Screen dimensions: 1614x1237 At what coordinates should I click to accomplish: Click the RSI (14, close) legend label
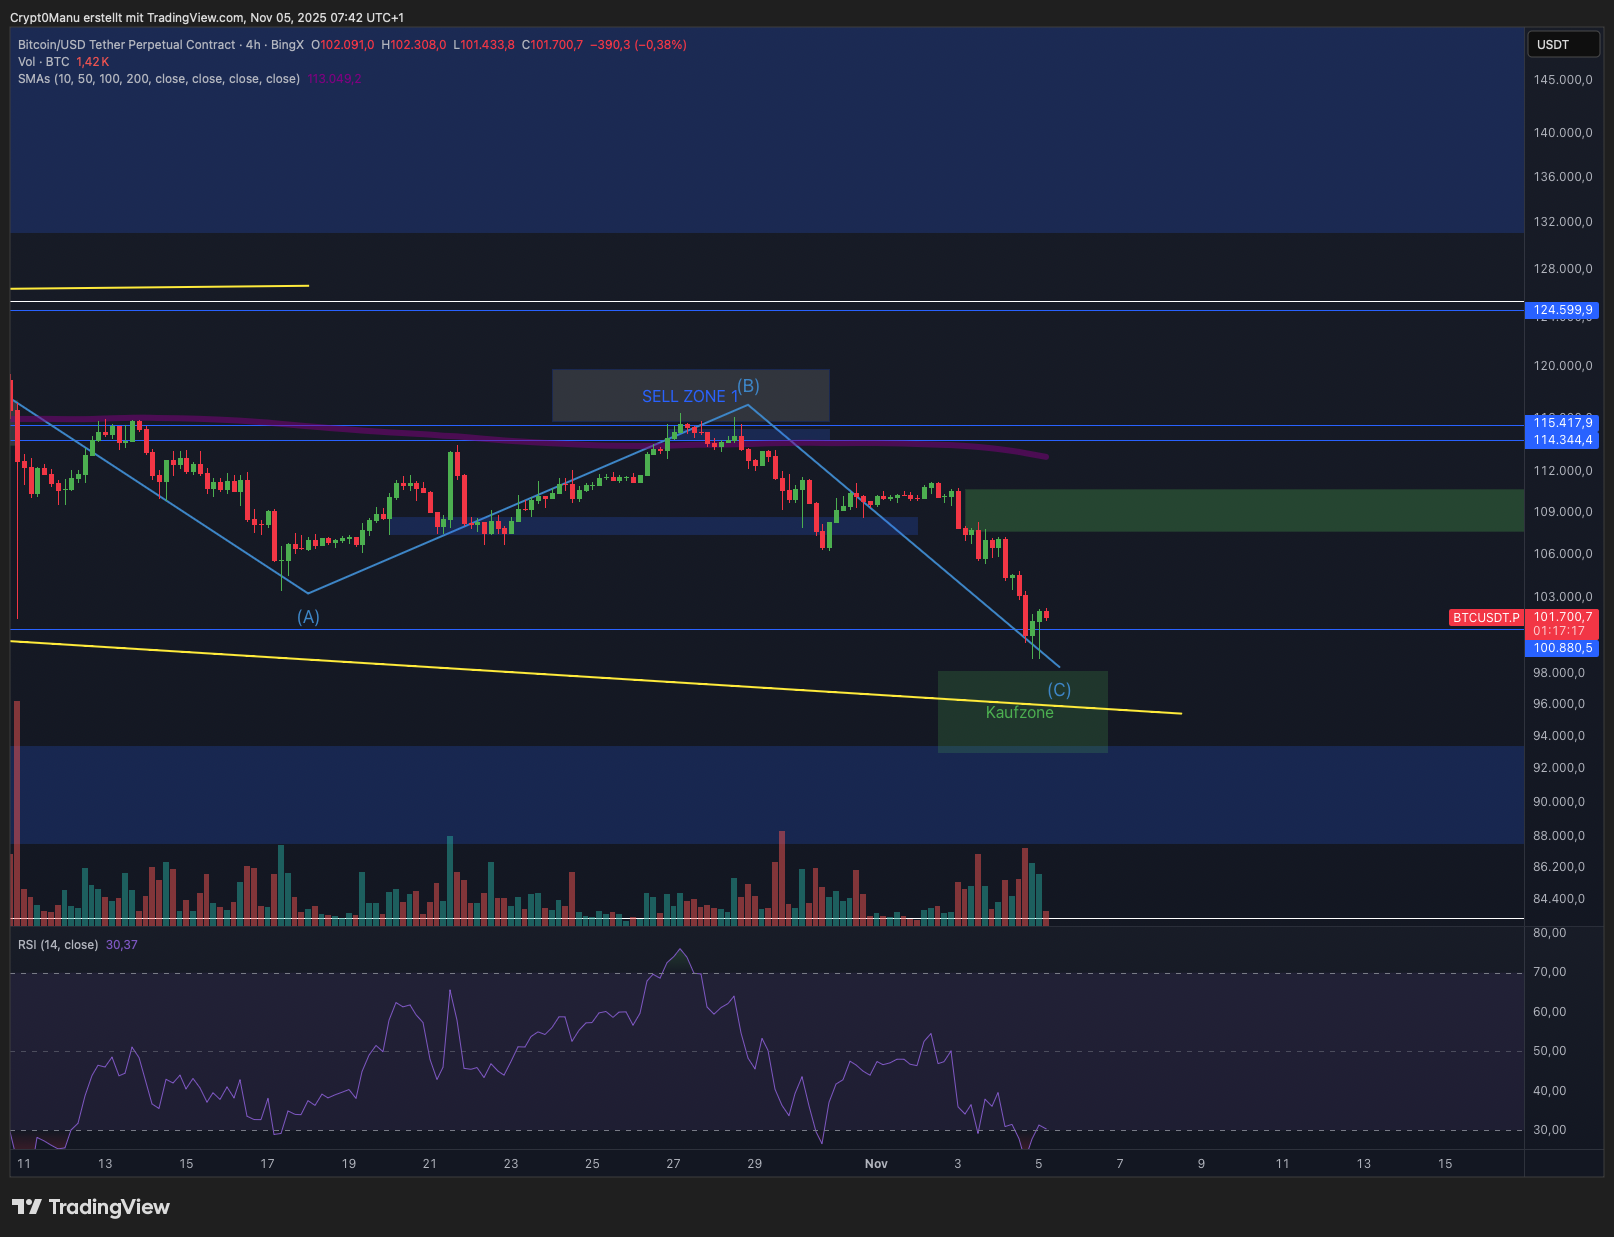click(58, 945)
